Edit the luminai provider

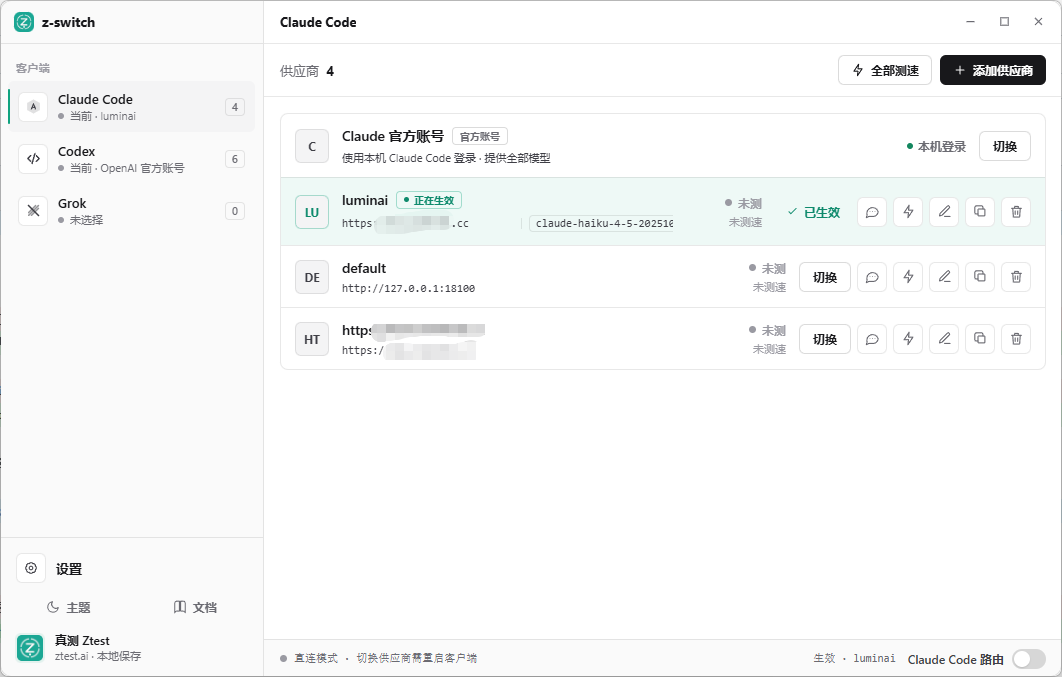(944, 212)
